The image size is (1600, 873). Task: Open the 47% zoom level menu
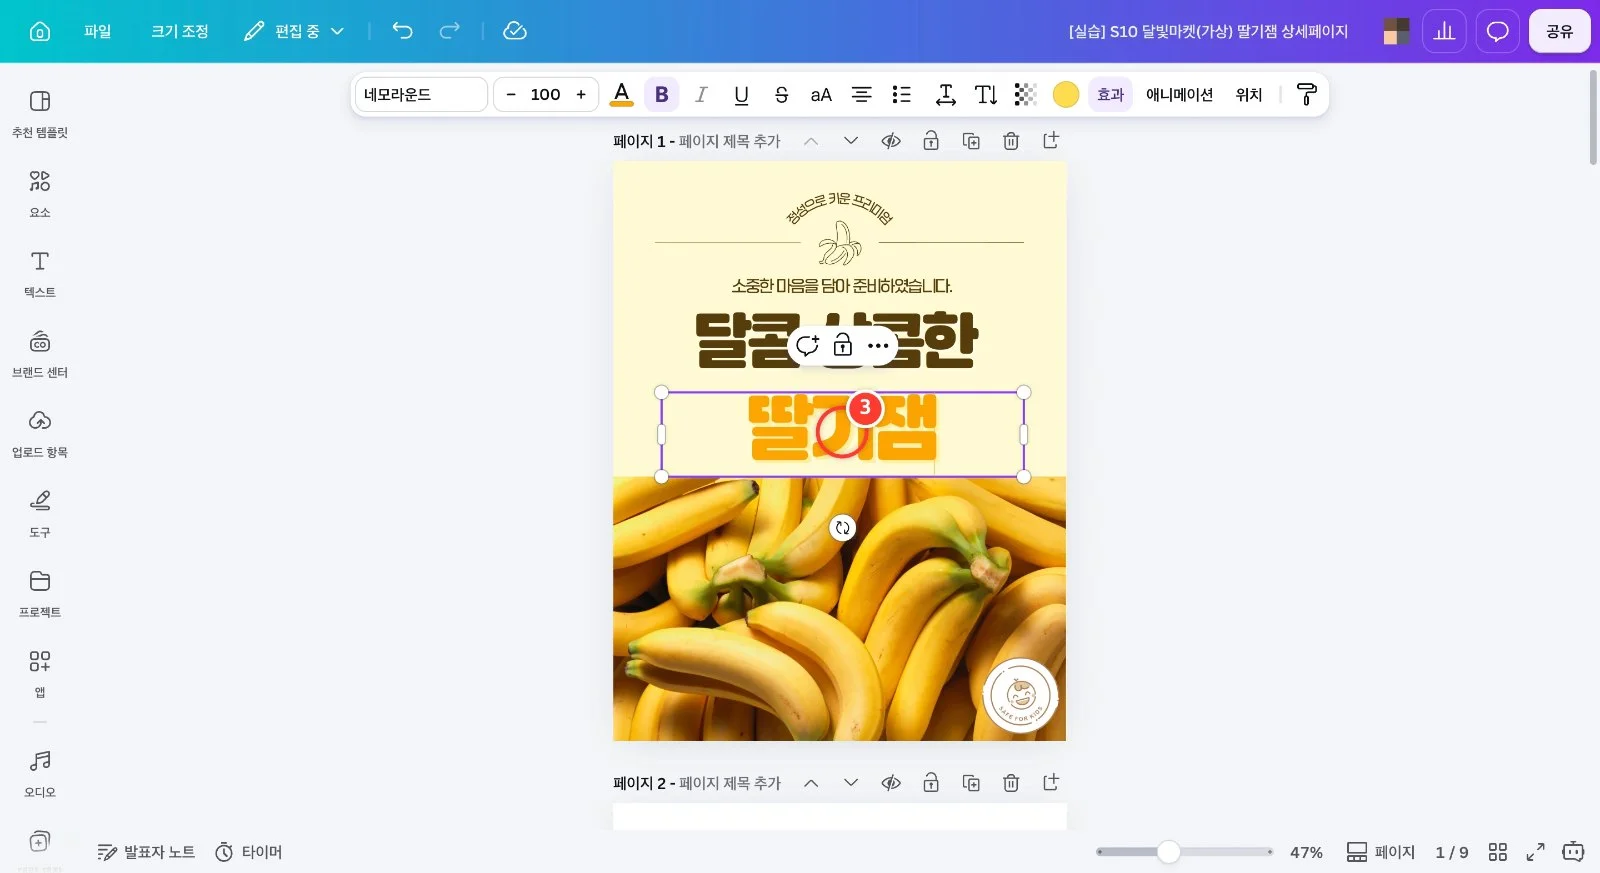coord(1306,852)
